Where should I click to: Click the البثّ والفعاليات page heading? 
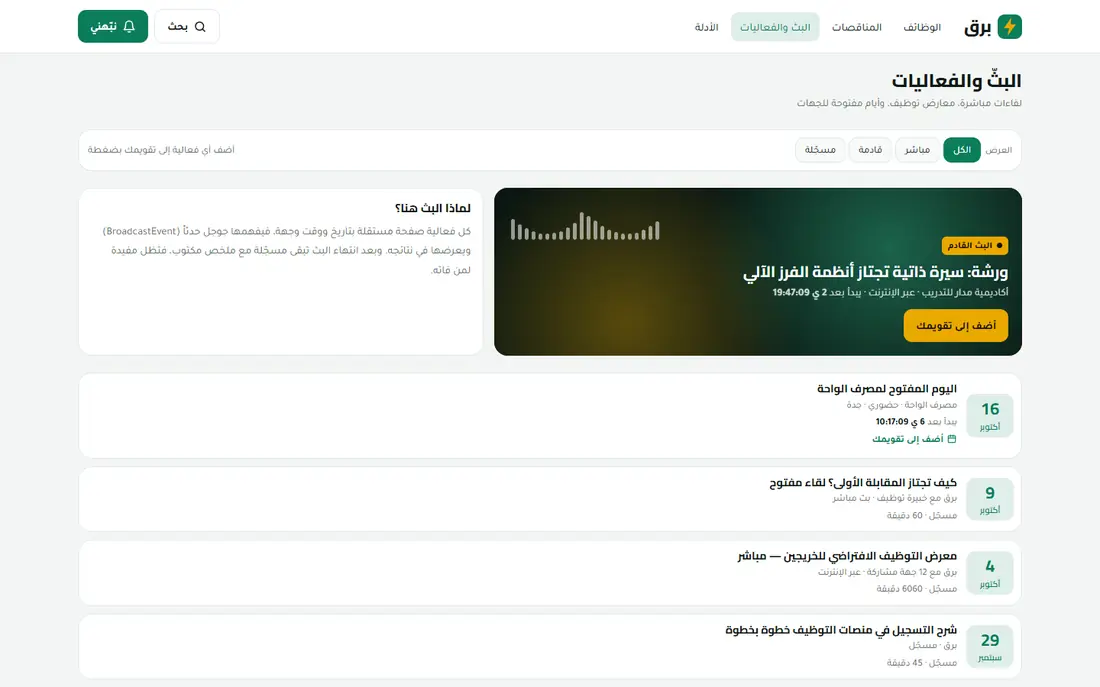956,81
